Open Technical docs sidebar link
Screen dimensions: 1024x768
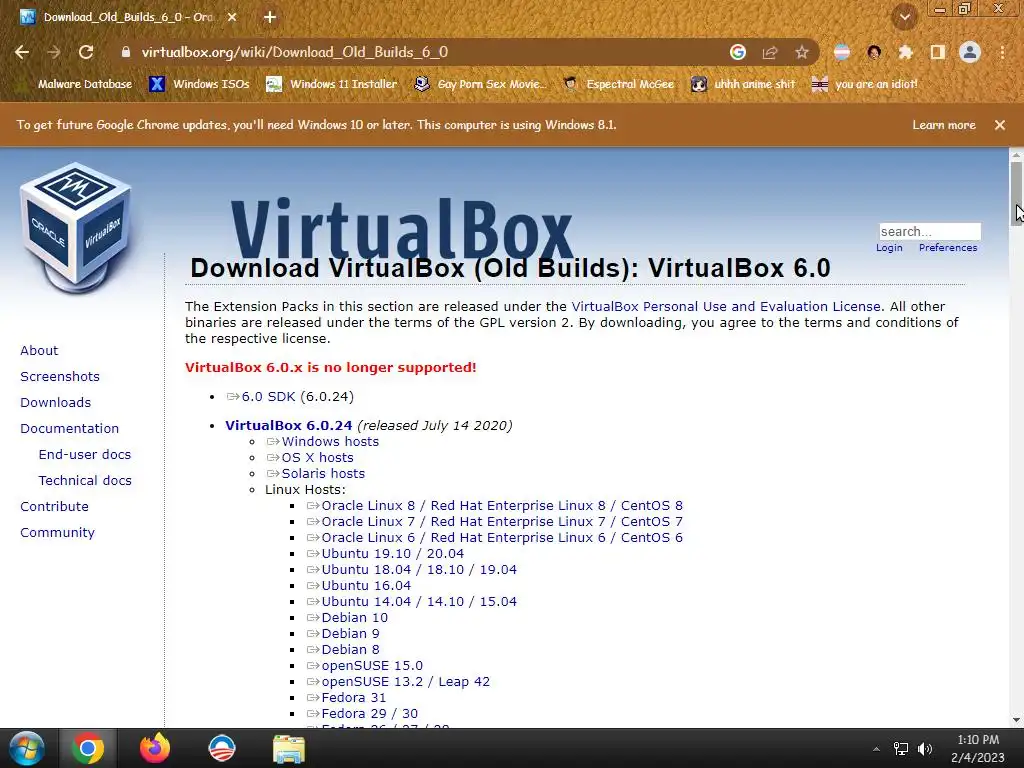point(85,481)
